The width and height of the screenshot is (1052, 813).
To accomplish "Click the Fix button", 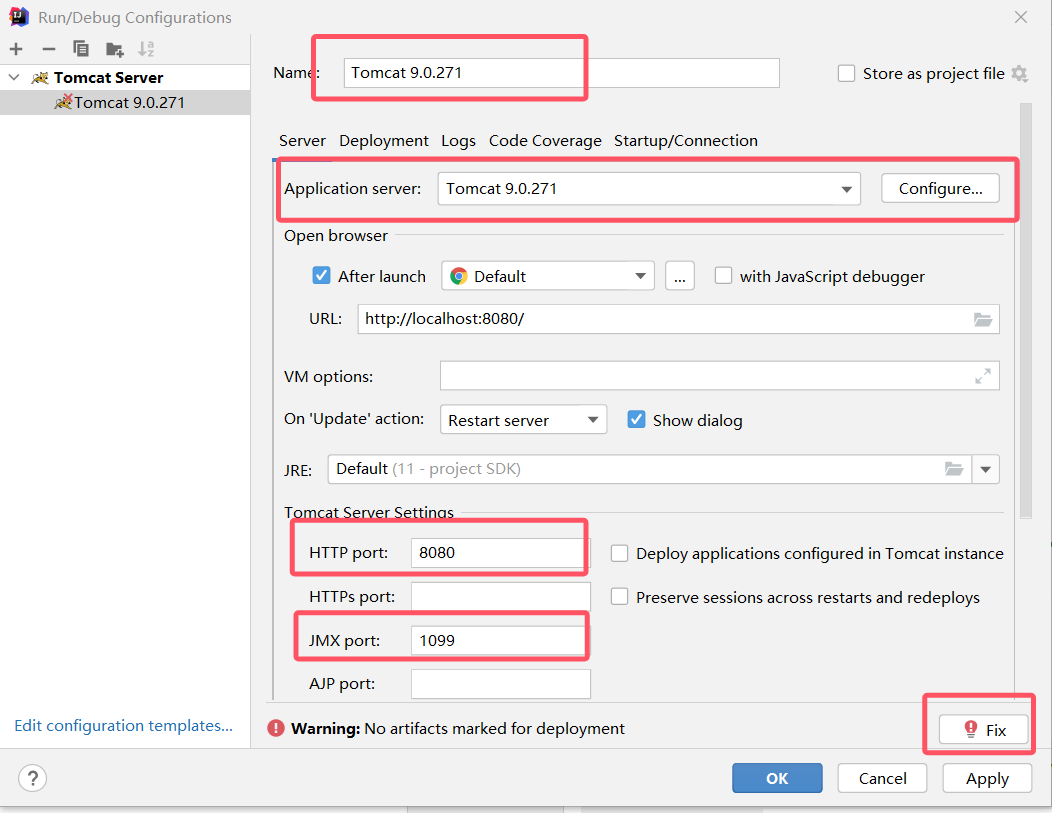I will [984, 730].
